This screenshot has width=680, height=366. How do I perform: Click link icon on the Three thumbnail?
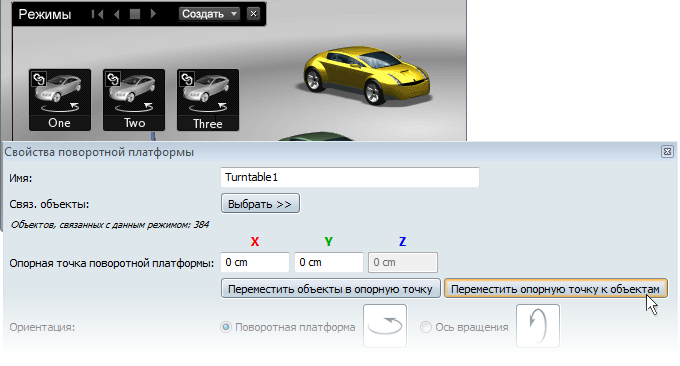(187, 79)
